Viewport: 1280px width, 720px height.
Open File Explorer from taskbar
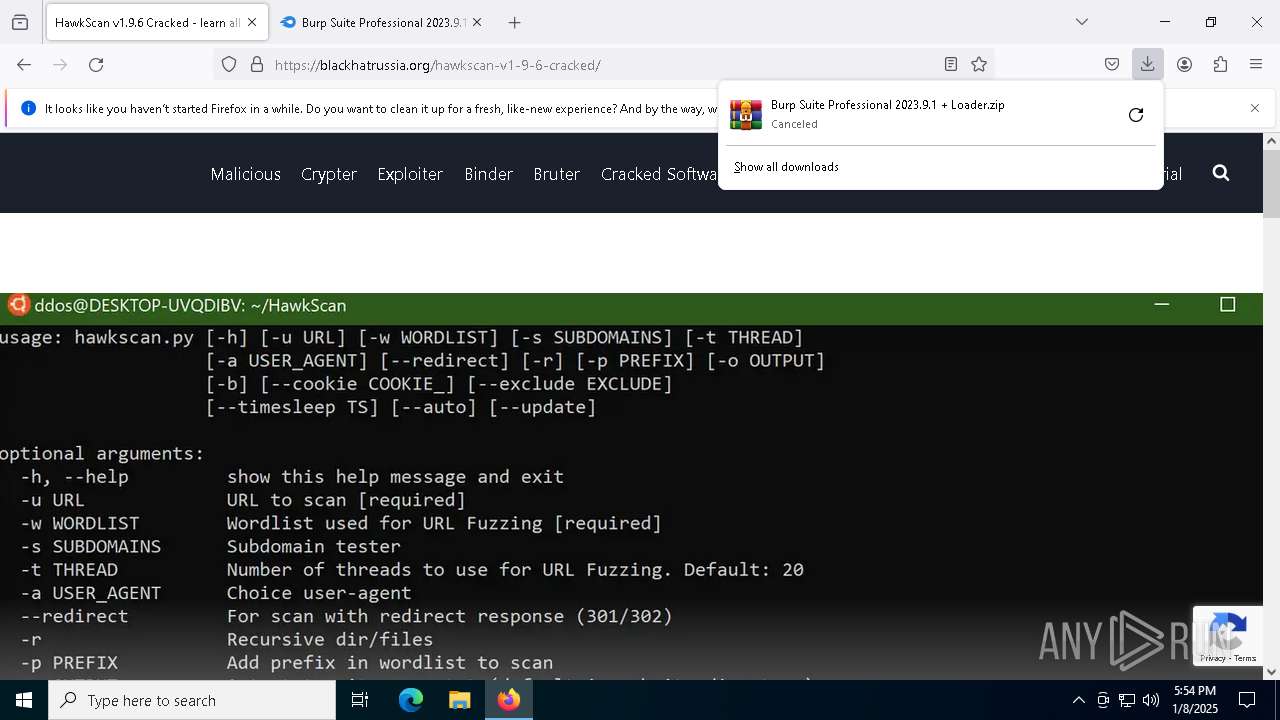pyautogui.click(x=459, y=700)
